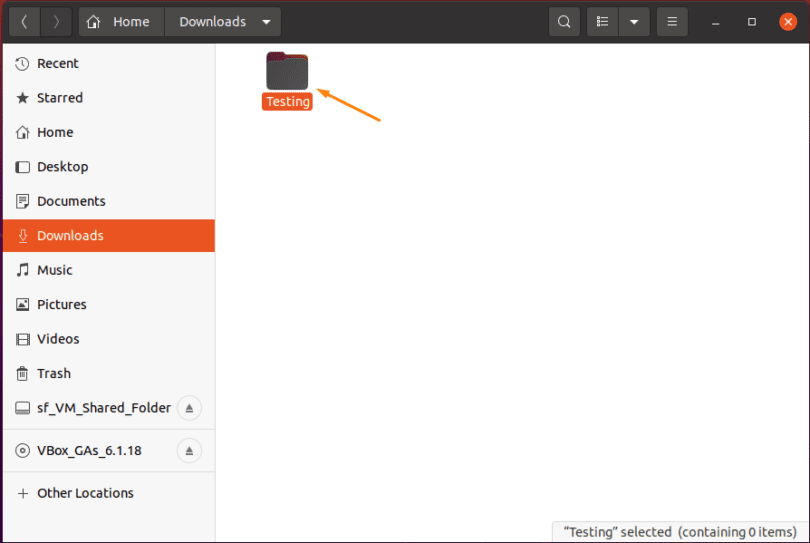Image resolution: width=810 pixels, height=543 pixels.
Task: Open Pictures in the sidebar
Action: click(x=109, y=304)
